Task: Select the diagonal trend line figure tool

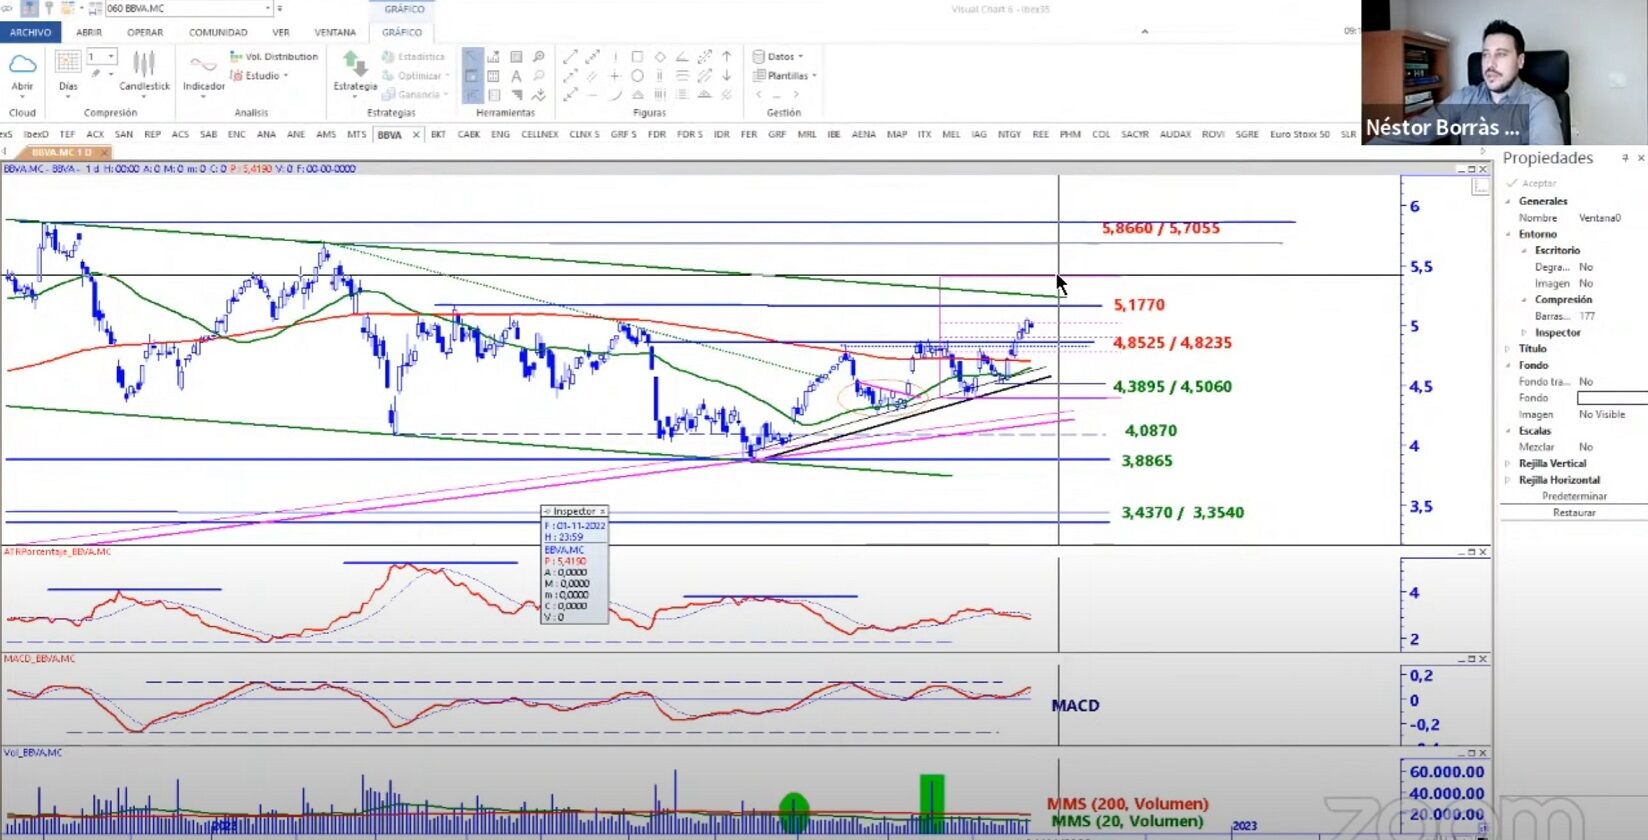Action: [570, 57]
